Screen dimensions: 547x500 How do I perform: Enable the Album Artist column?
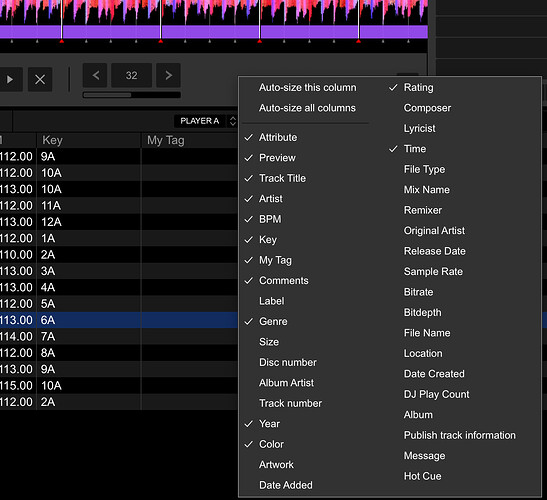pyautogui.click(x=286, y=383)
